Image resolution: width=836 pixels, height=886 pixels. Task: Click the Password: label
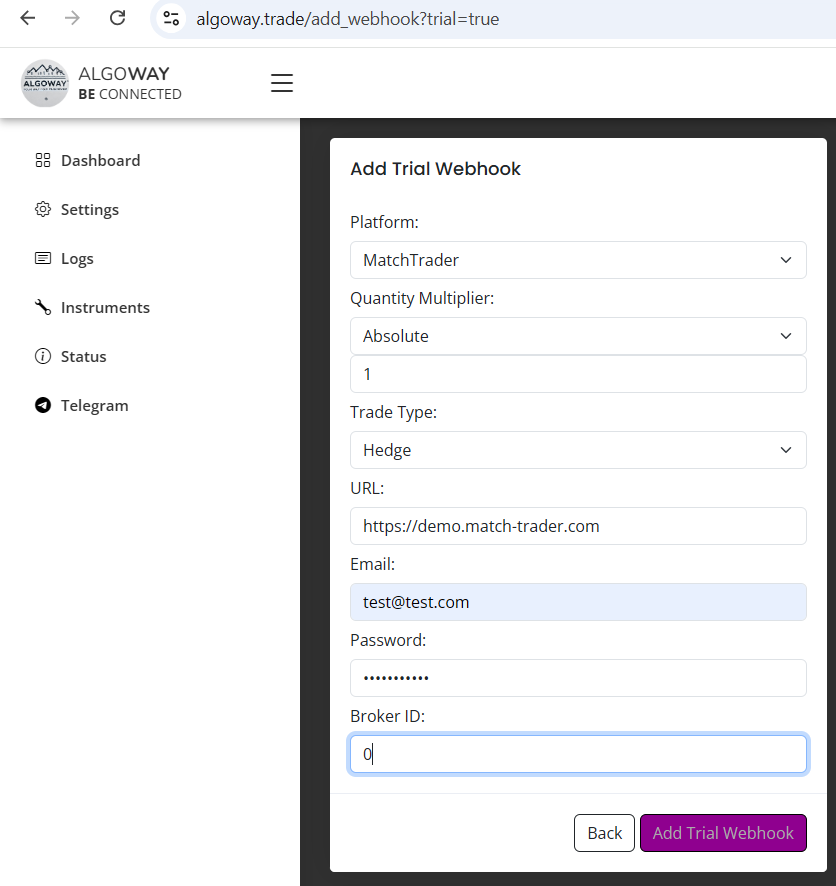pyautogui.click(x=388, y=640)
